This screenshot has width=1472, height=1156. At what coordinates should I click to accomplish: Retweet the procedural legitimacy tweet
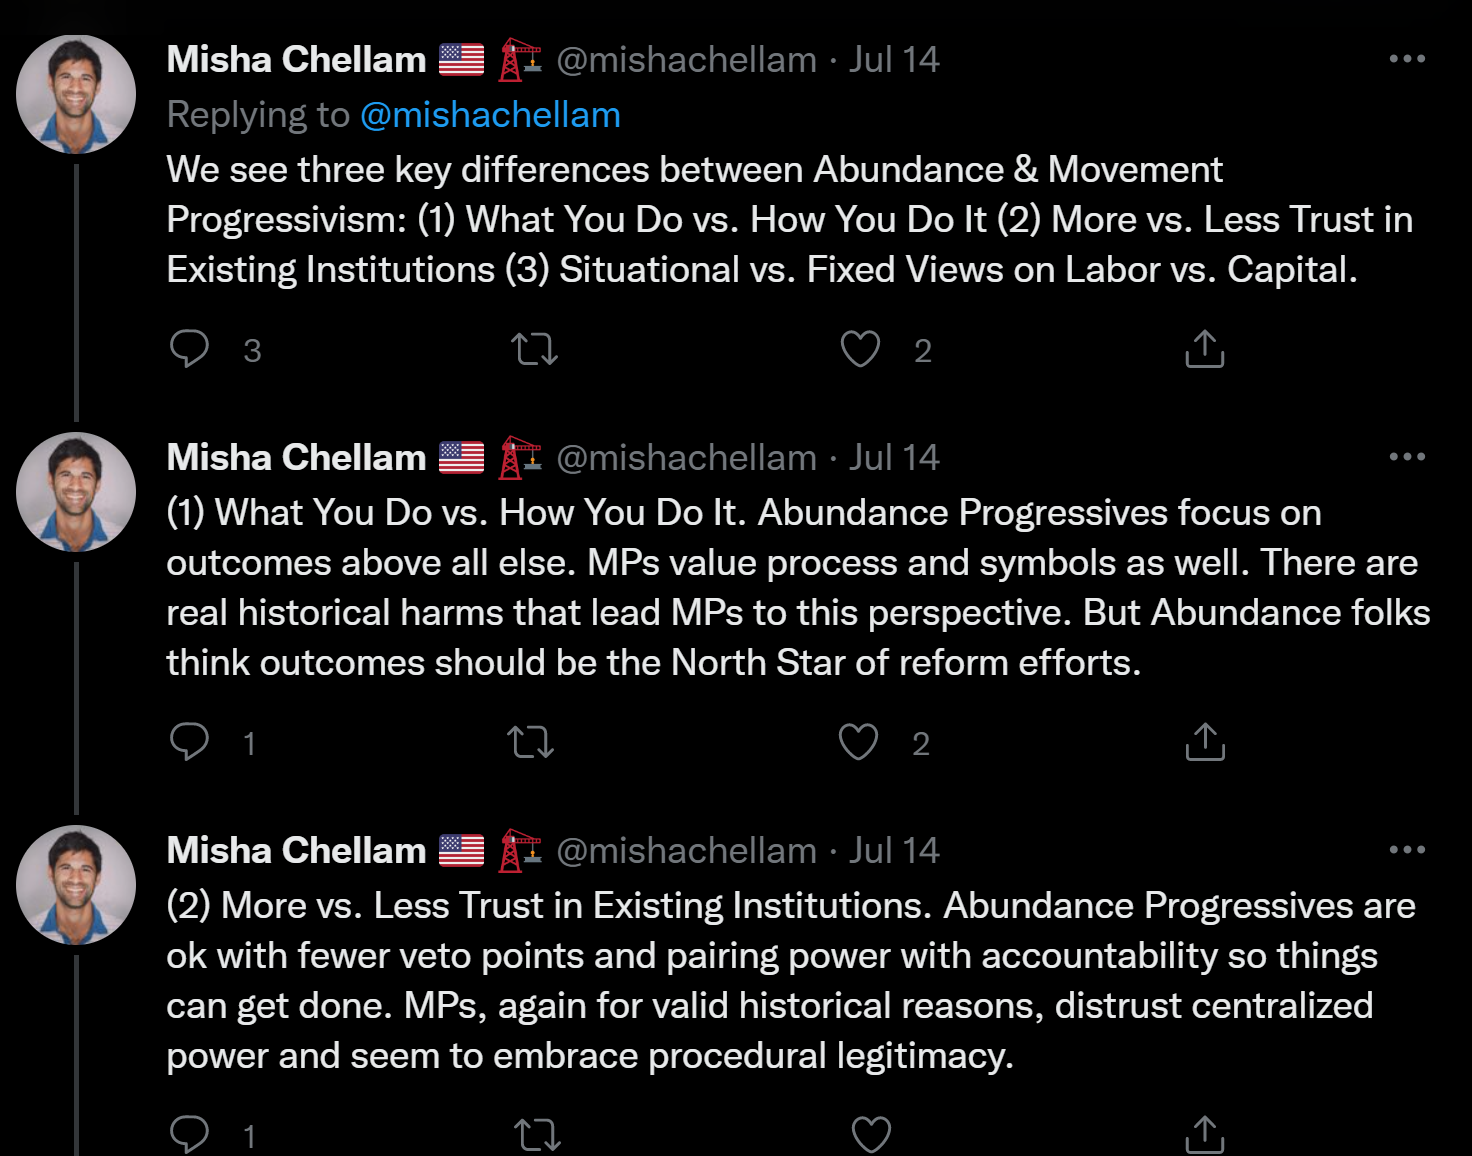click(x=537, y=1134)
